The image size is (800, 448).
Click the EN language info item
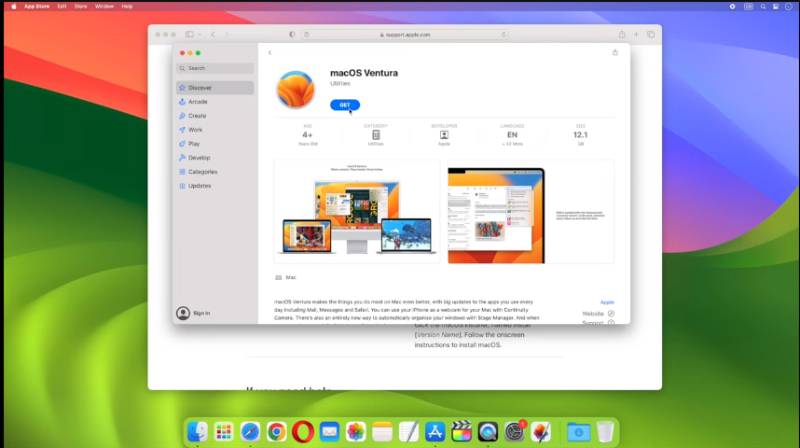[512, 135]
